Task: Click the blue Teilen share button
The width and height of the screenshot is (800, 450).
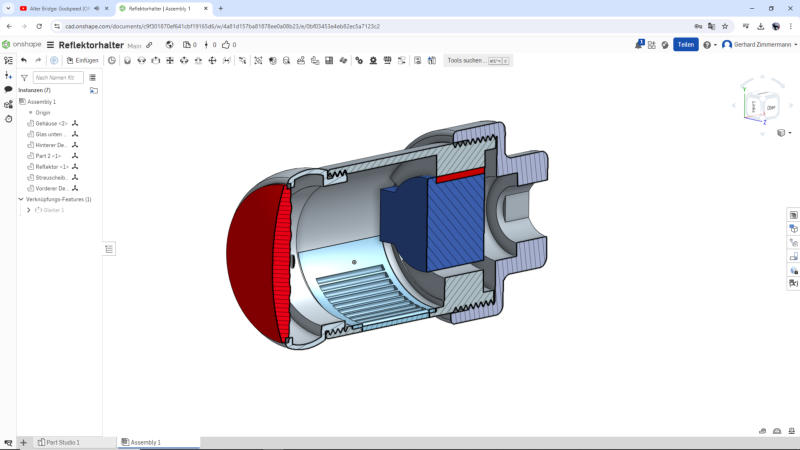Action: click(x=685, y=44)
